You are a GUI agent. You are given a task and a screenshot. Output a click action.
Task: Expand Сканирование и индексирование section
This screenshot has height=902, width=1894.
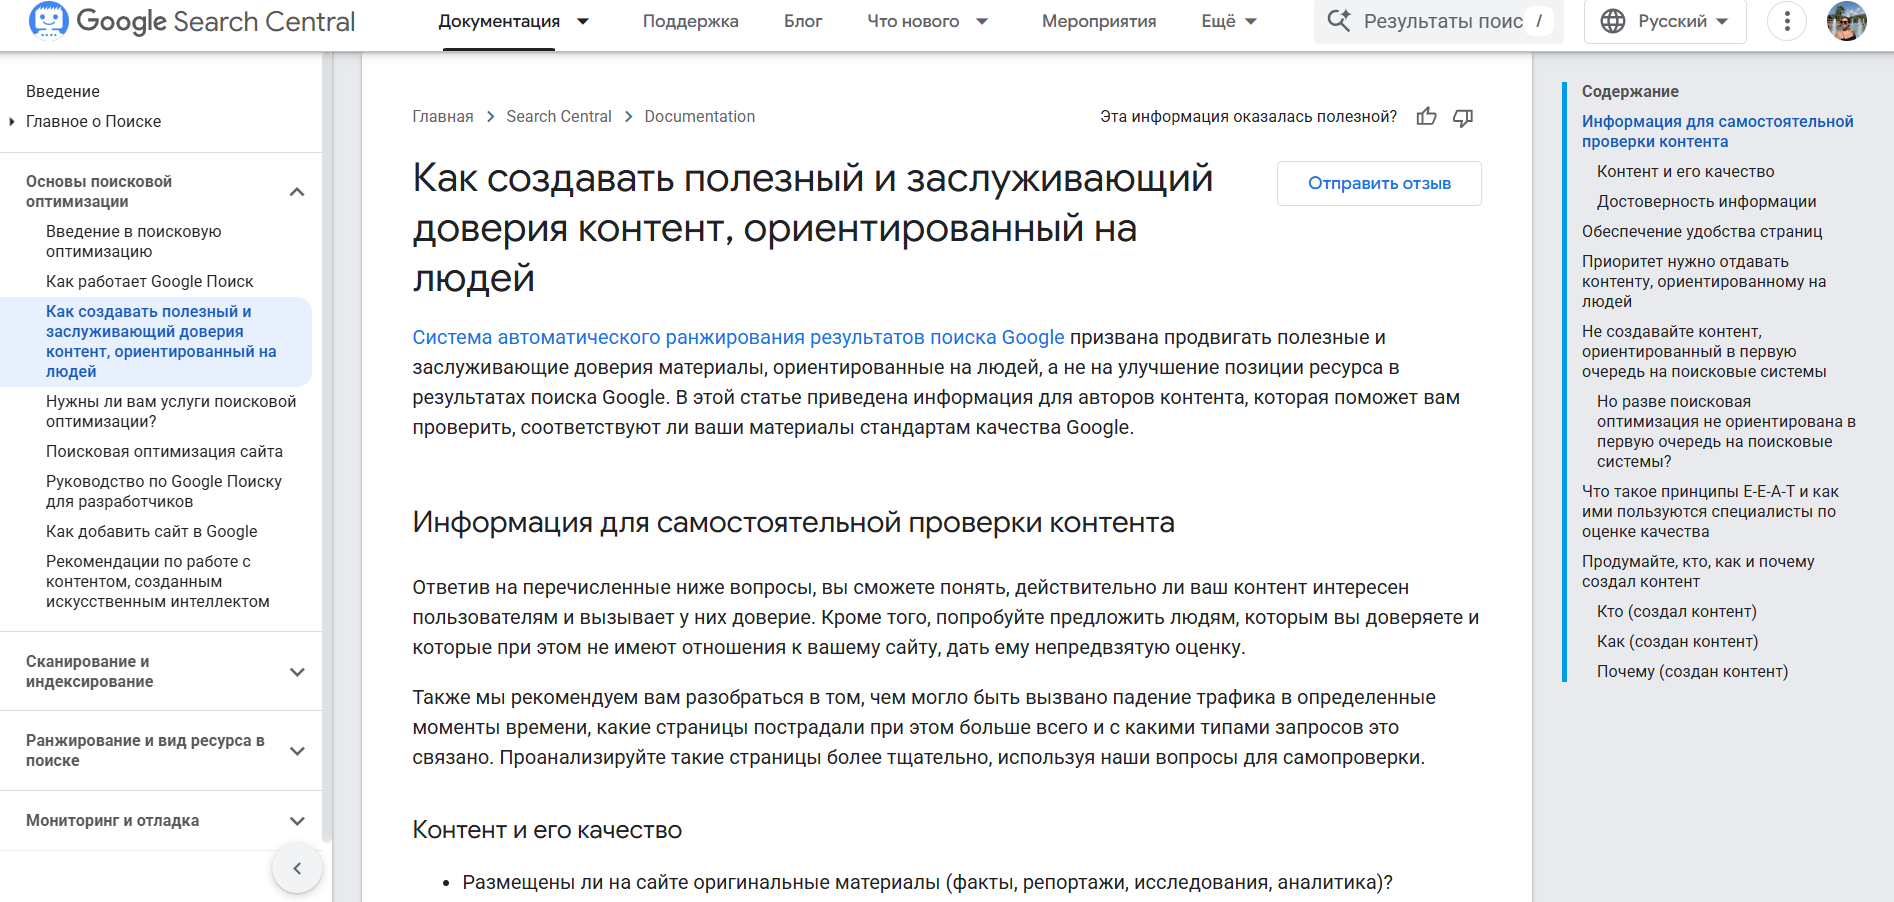pyautogui.click(x=297, y=672)
